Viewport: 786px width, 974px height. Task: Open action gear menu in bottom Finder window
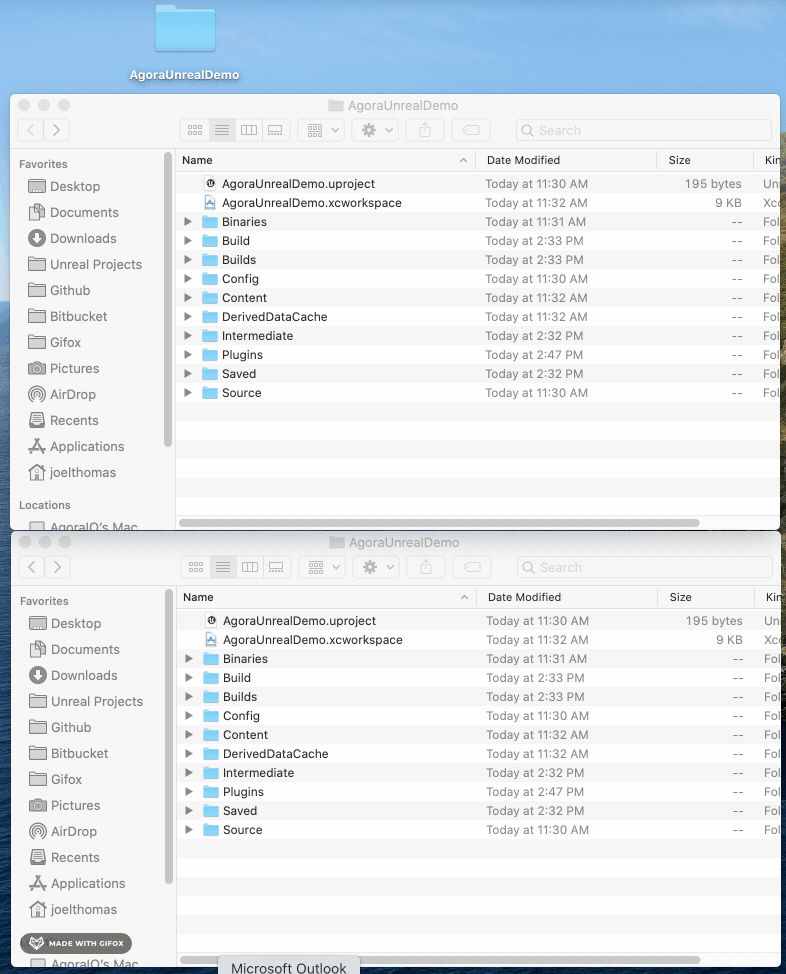(x=376, y=567)
